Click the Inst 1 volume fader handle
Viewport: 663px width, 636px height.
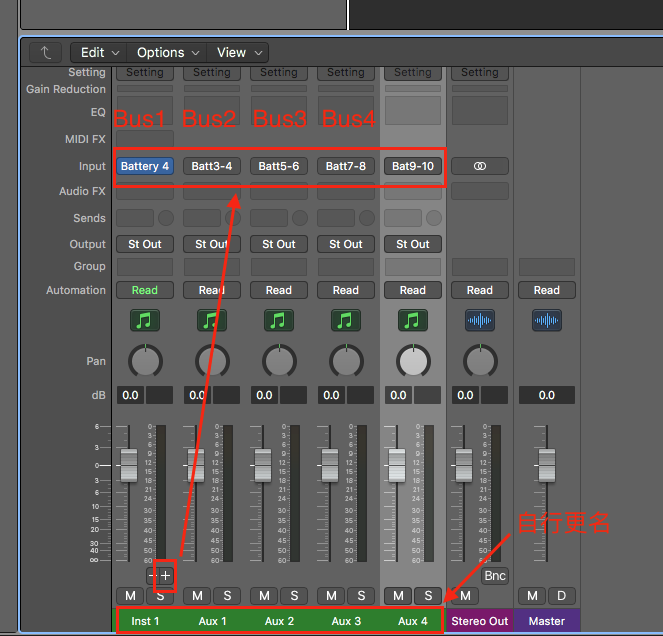129,465
